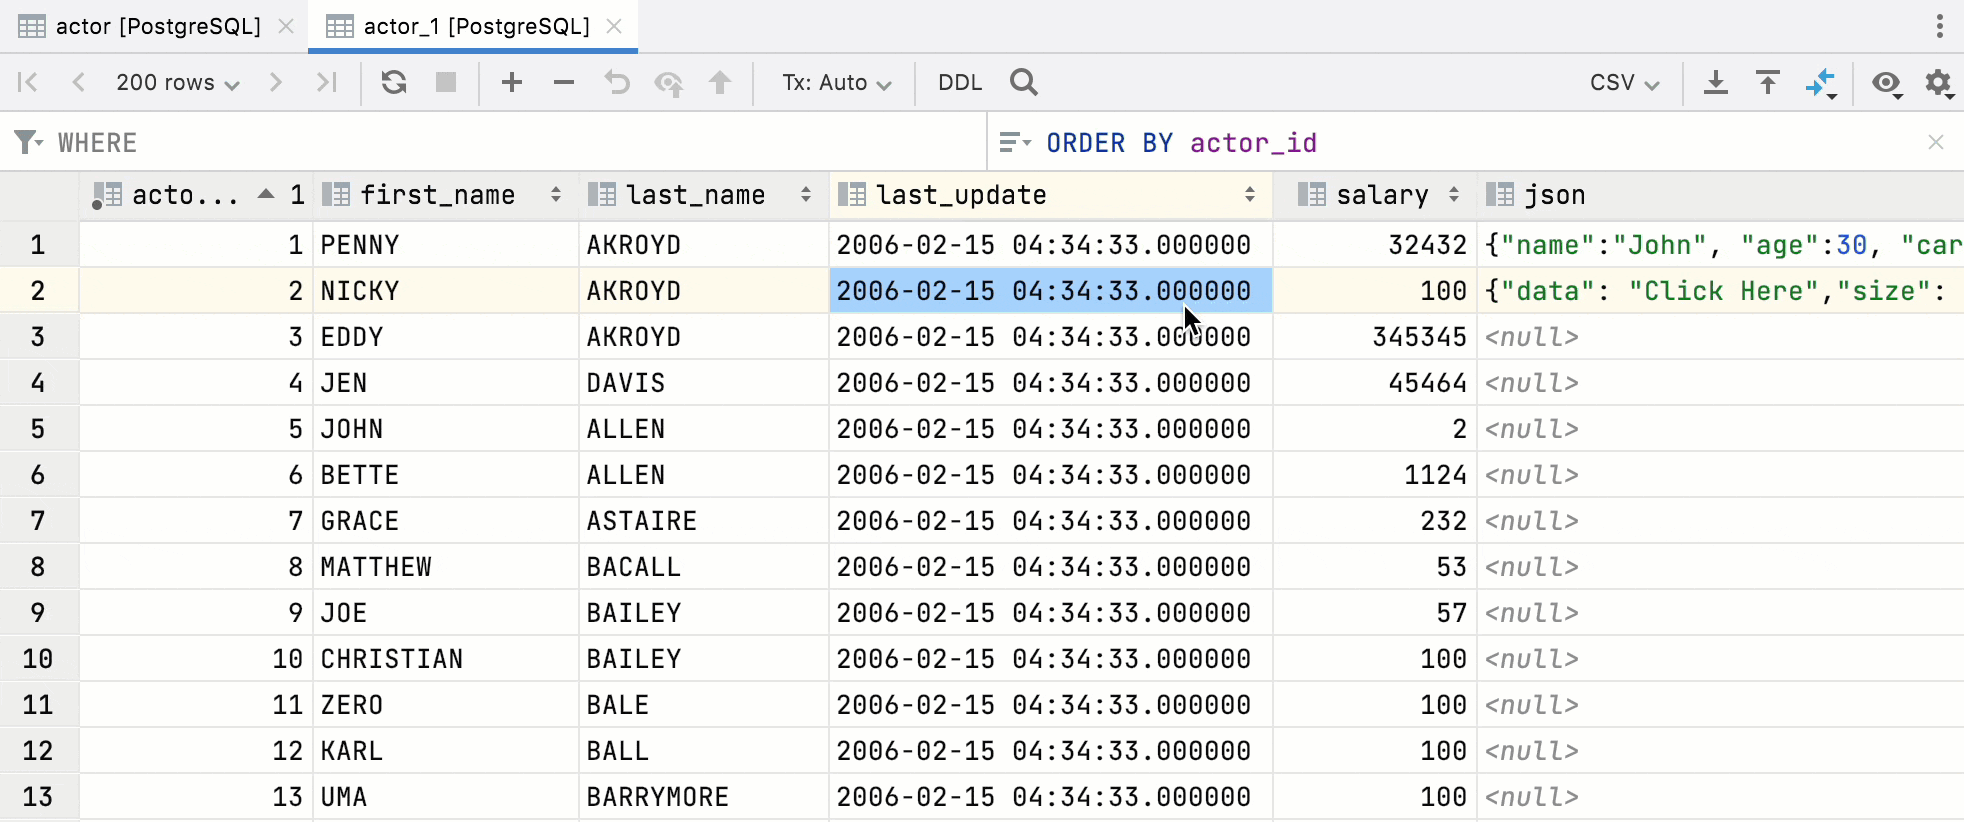Switch to the actor [PostgreSQL] tab

157,26
